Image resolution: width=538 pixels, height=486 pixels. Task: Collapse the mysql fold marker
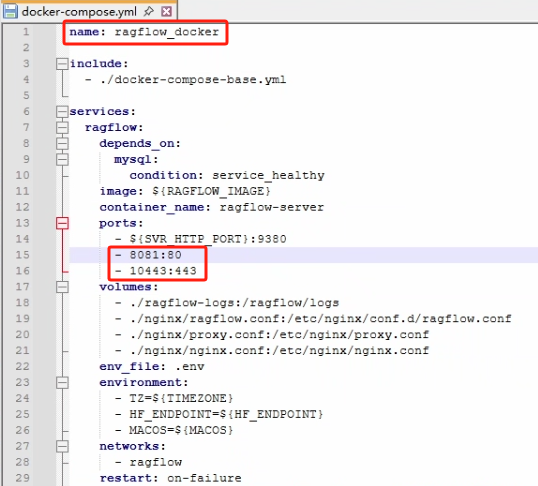pyautogui.click(x=62, y=160)
